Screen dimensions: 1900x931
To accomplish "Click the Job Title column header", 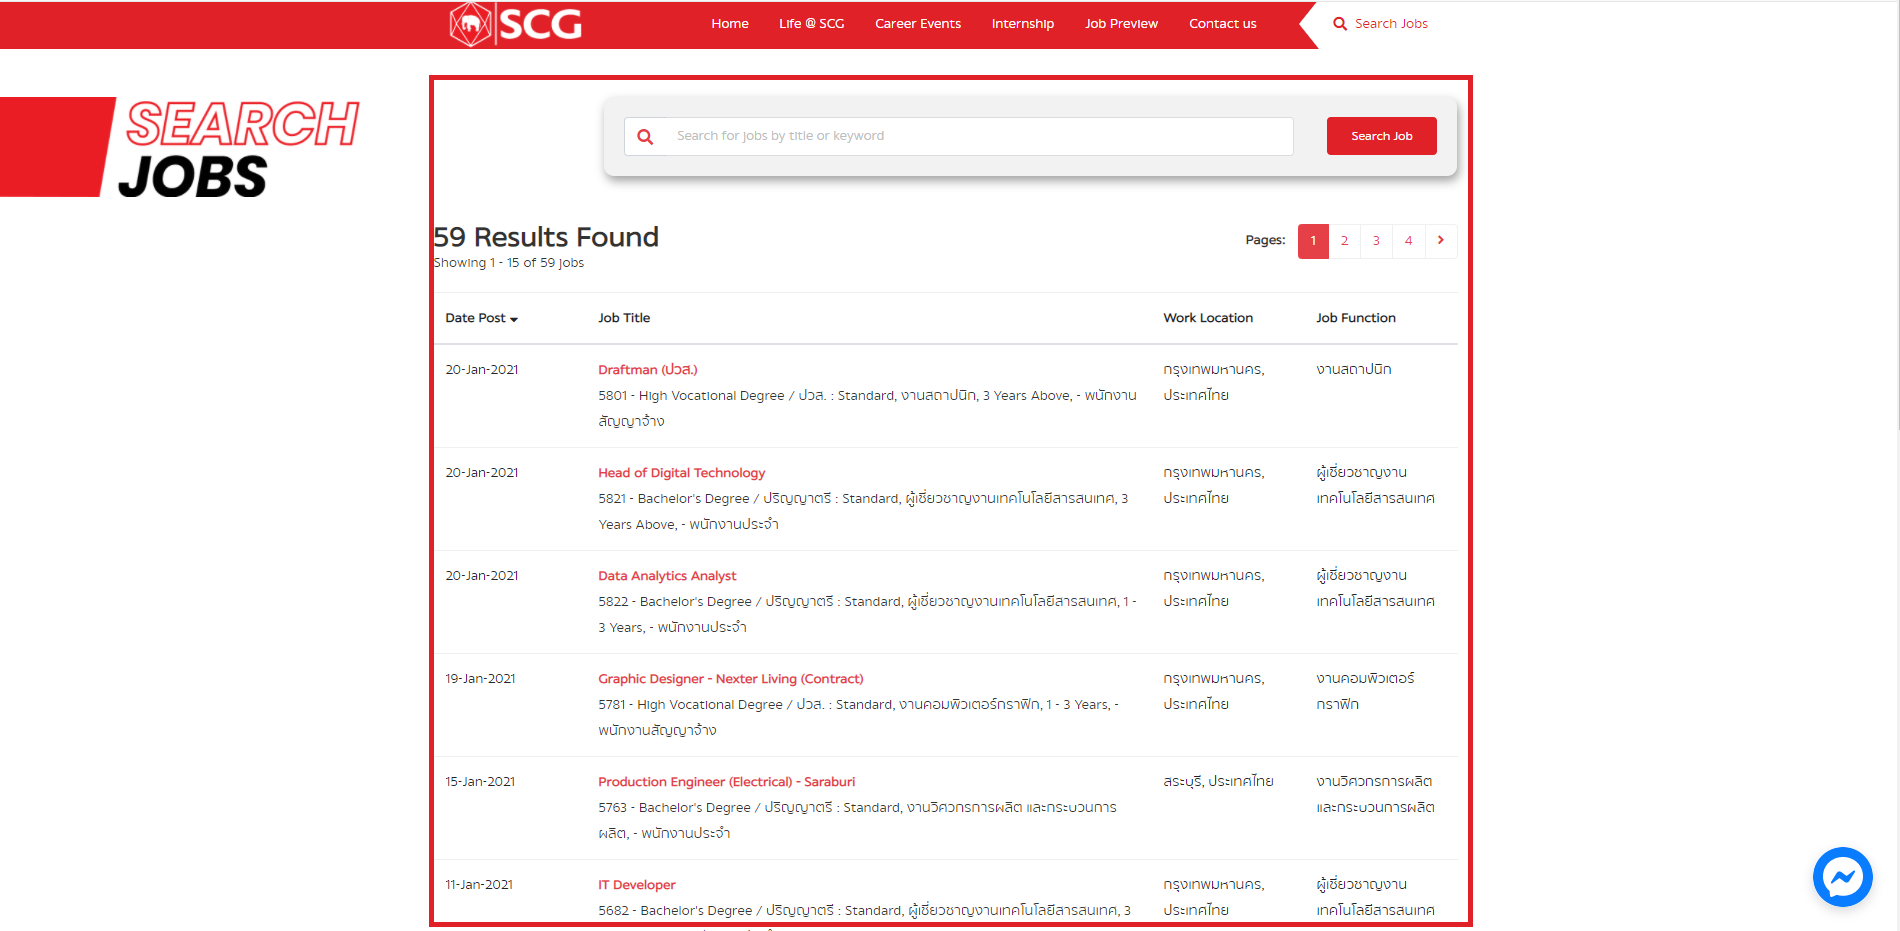I will click(x=624, y=318).
